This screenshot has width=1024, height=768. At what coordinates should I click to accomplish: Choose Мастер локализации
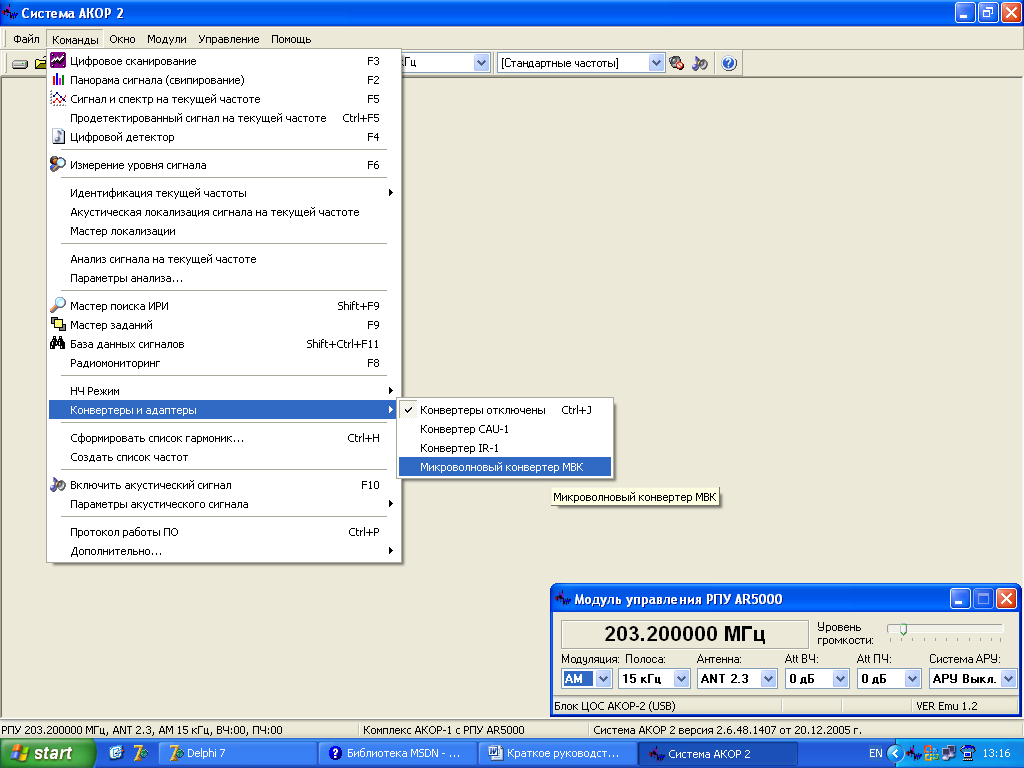[x=224, y=231]
